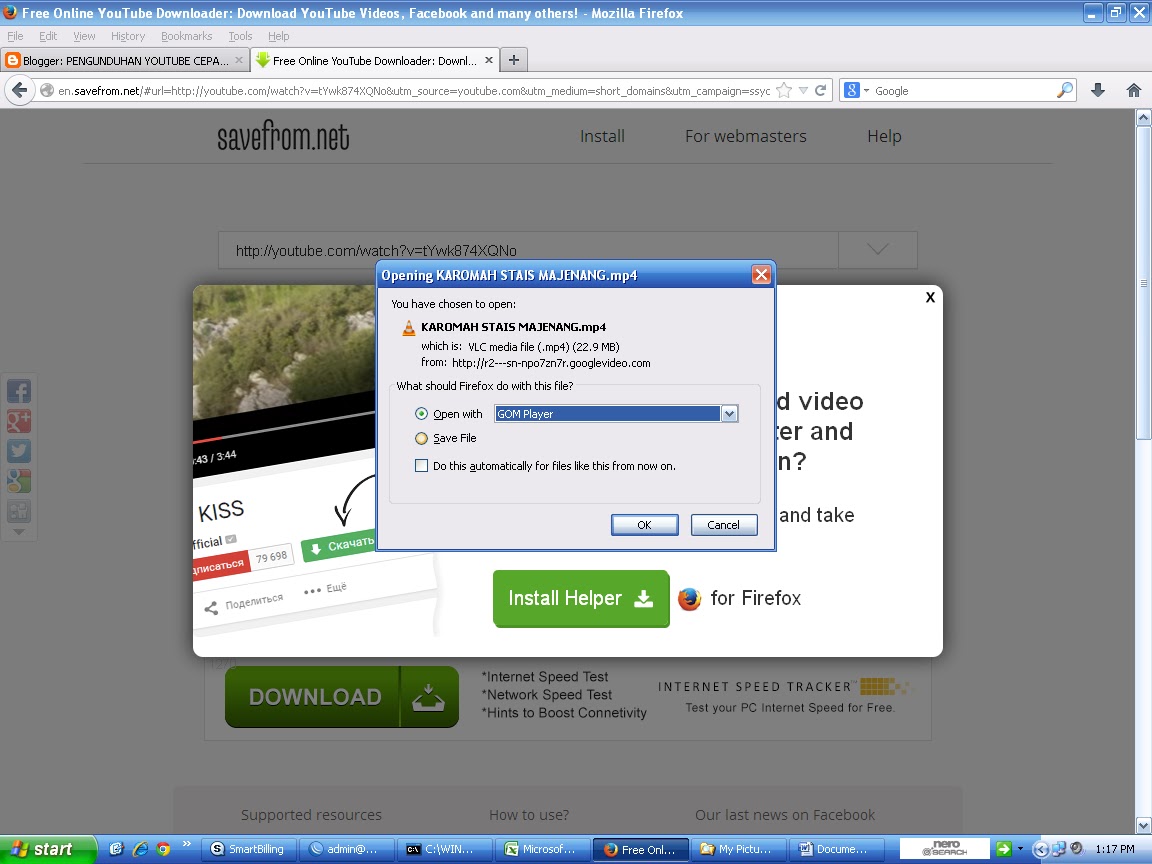1152x864 pixels.
Task: Click the VLC cone file icon
Action: pyautogui.click(x=408, y=328)
